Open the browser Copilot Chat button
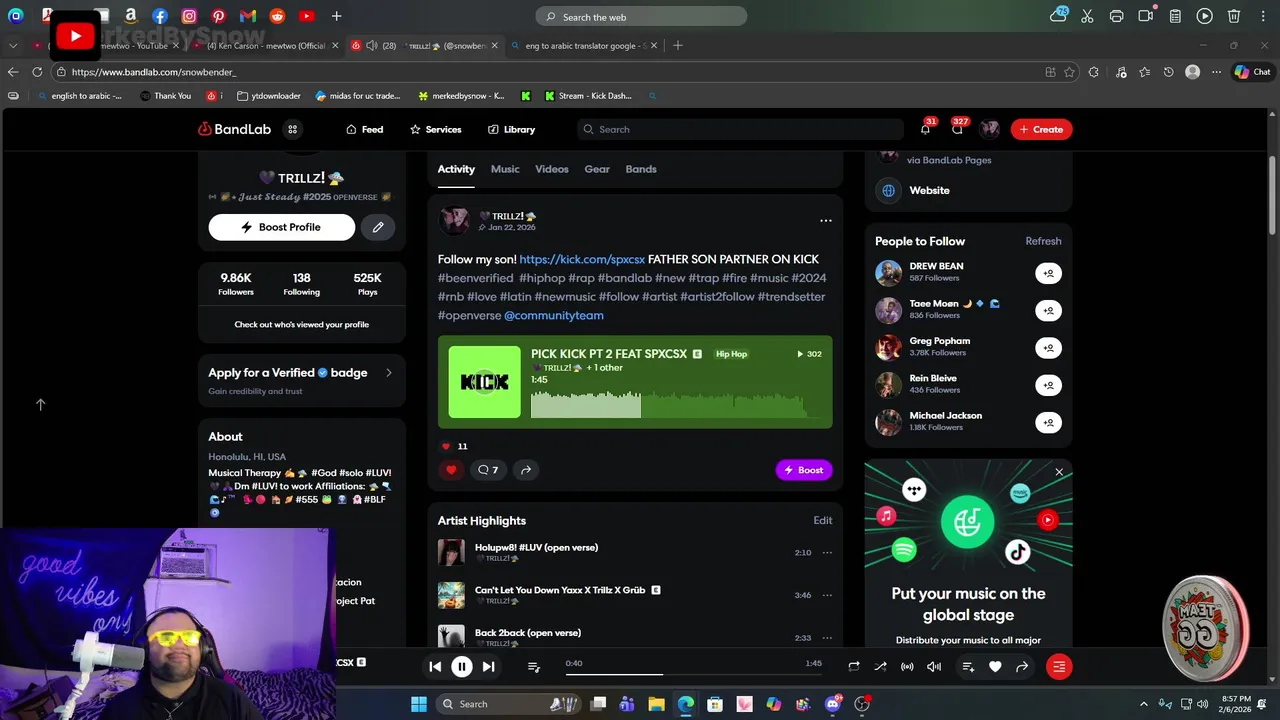This screenshot has height=720, width=1280. [x=1252, y=72]
